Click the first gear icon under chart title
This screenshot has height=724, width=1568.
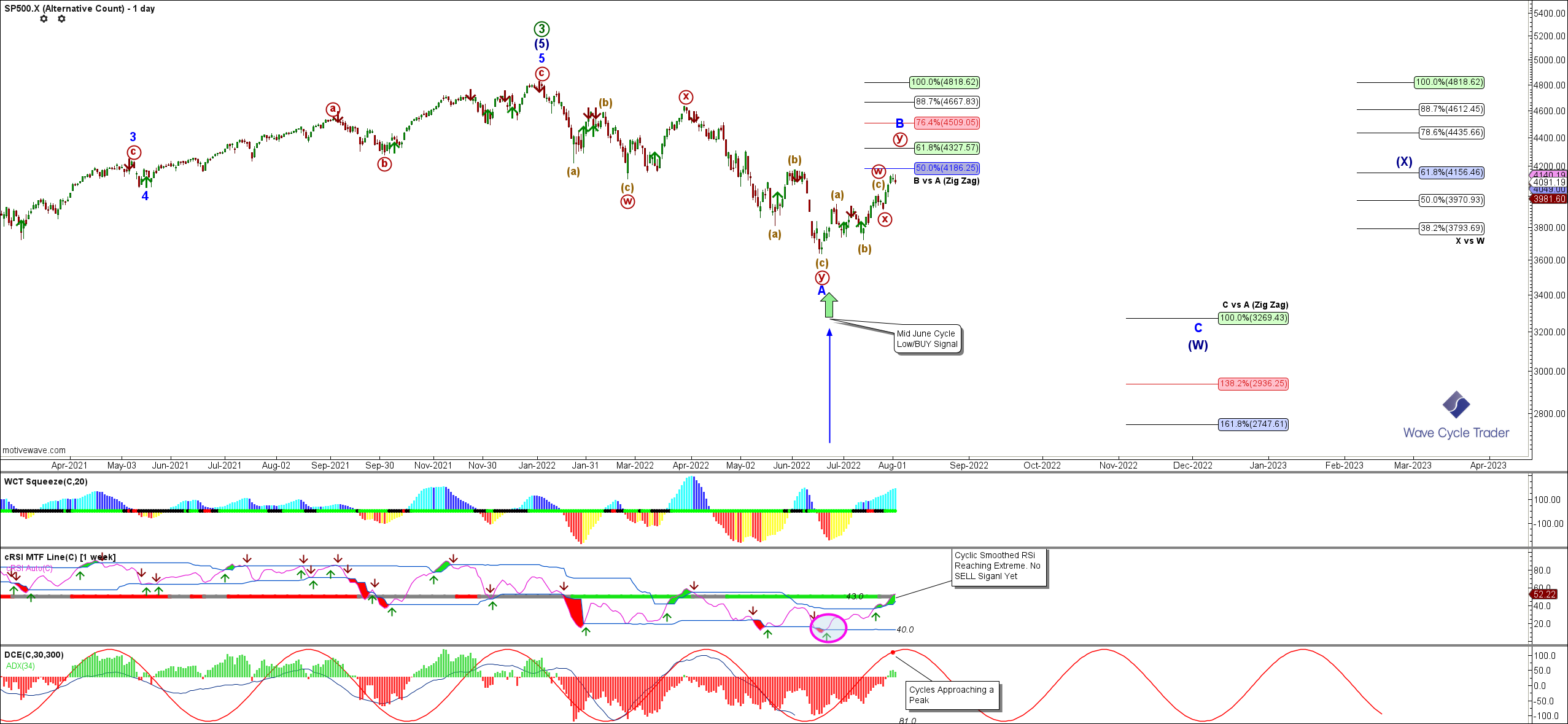coord(43,19)
